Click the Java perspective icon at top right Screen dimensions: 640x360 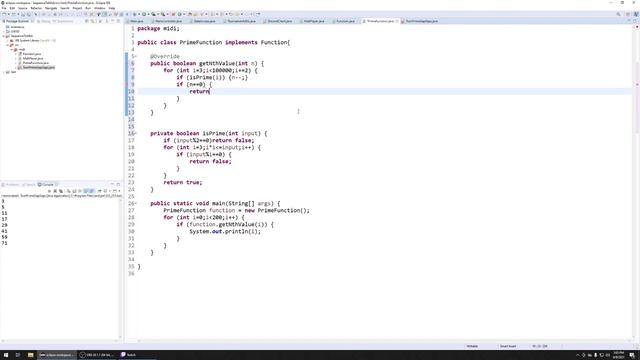click(636, 14)
